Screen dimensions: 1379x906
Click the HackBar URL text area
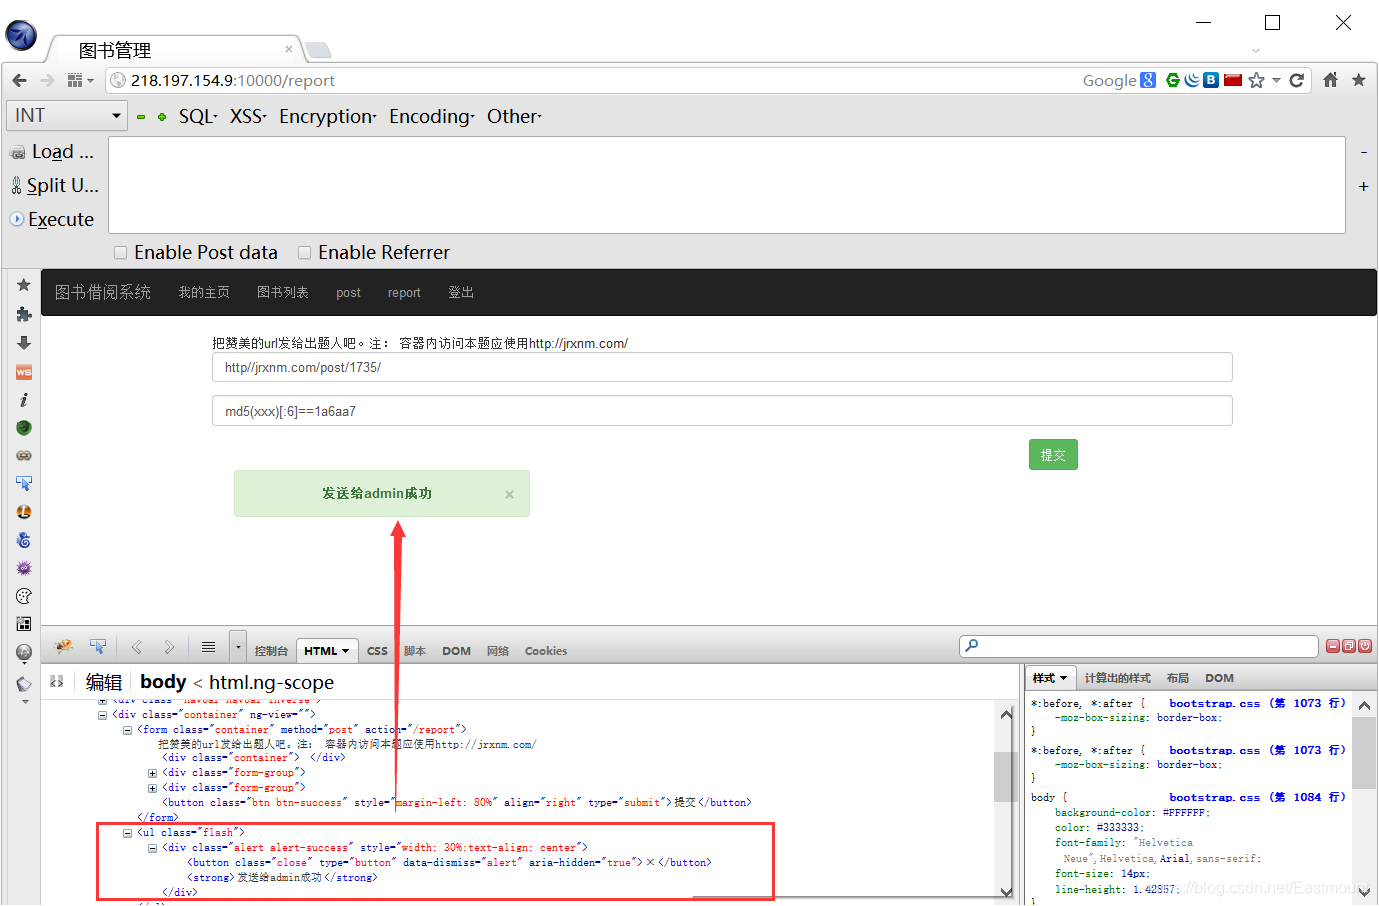[x=727, y=185]
